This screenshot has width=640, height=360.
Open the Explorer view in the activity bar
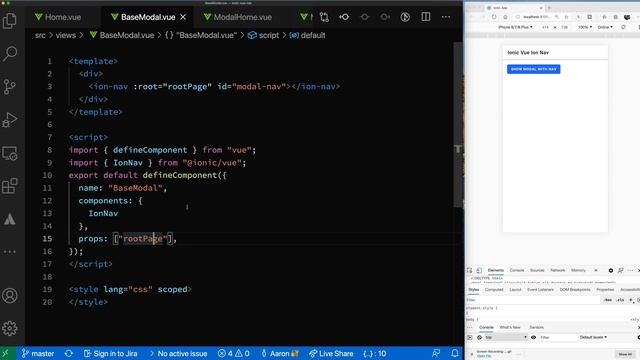(10, 20)
